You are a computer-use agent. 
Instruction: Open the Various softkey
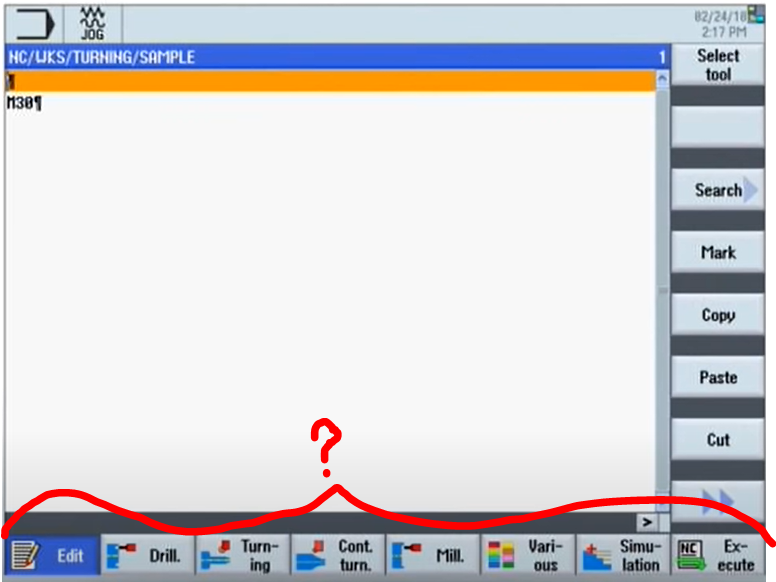(528, 555)
